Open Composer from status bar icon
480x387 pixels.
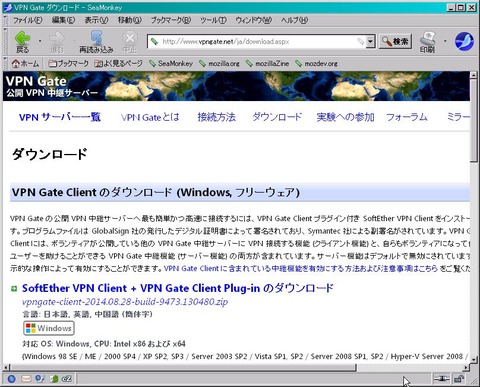(54, 379)
